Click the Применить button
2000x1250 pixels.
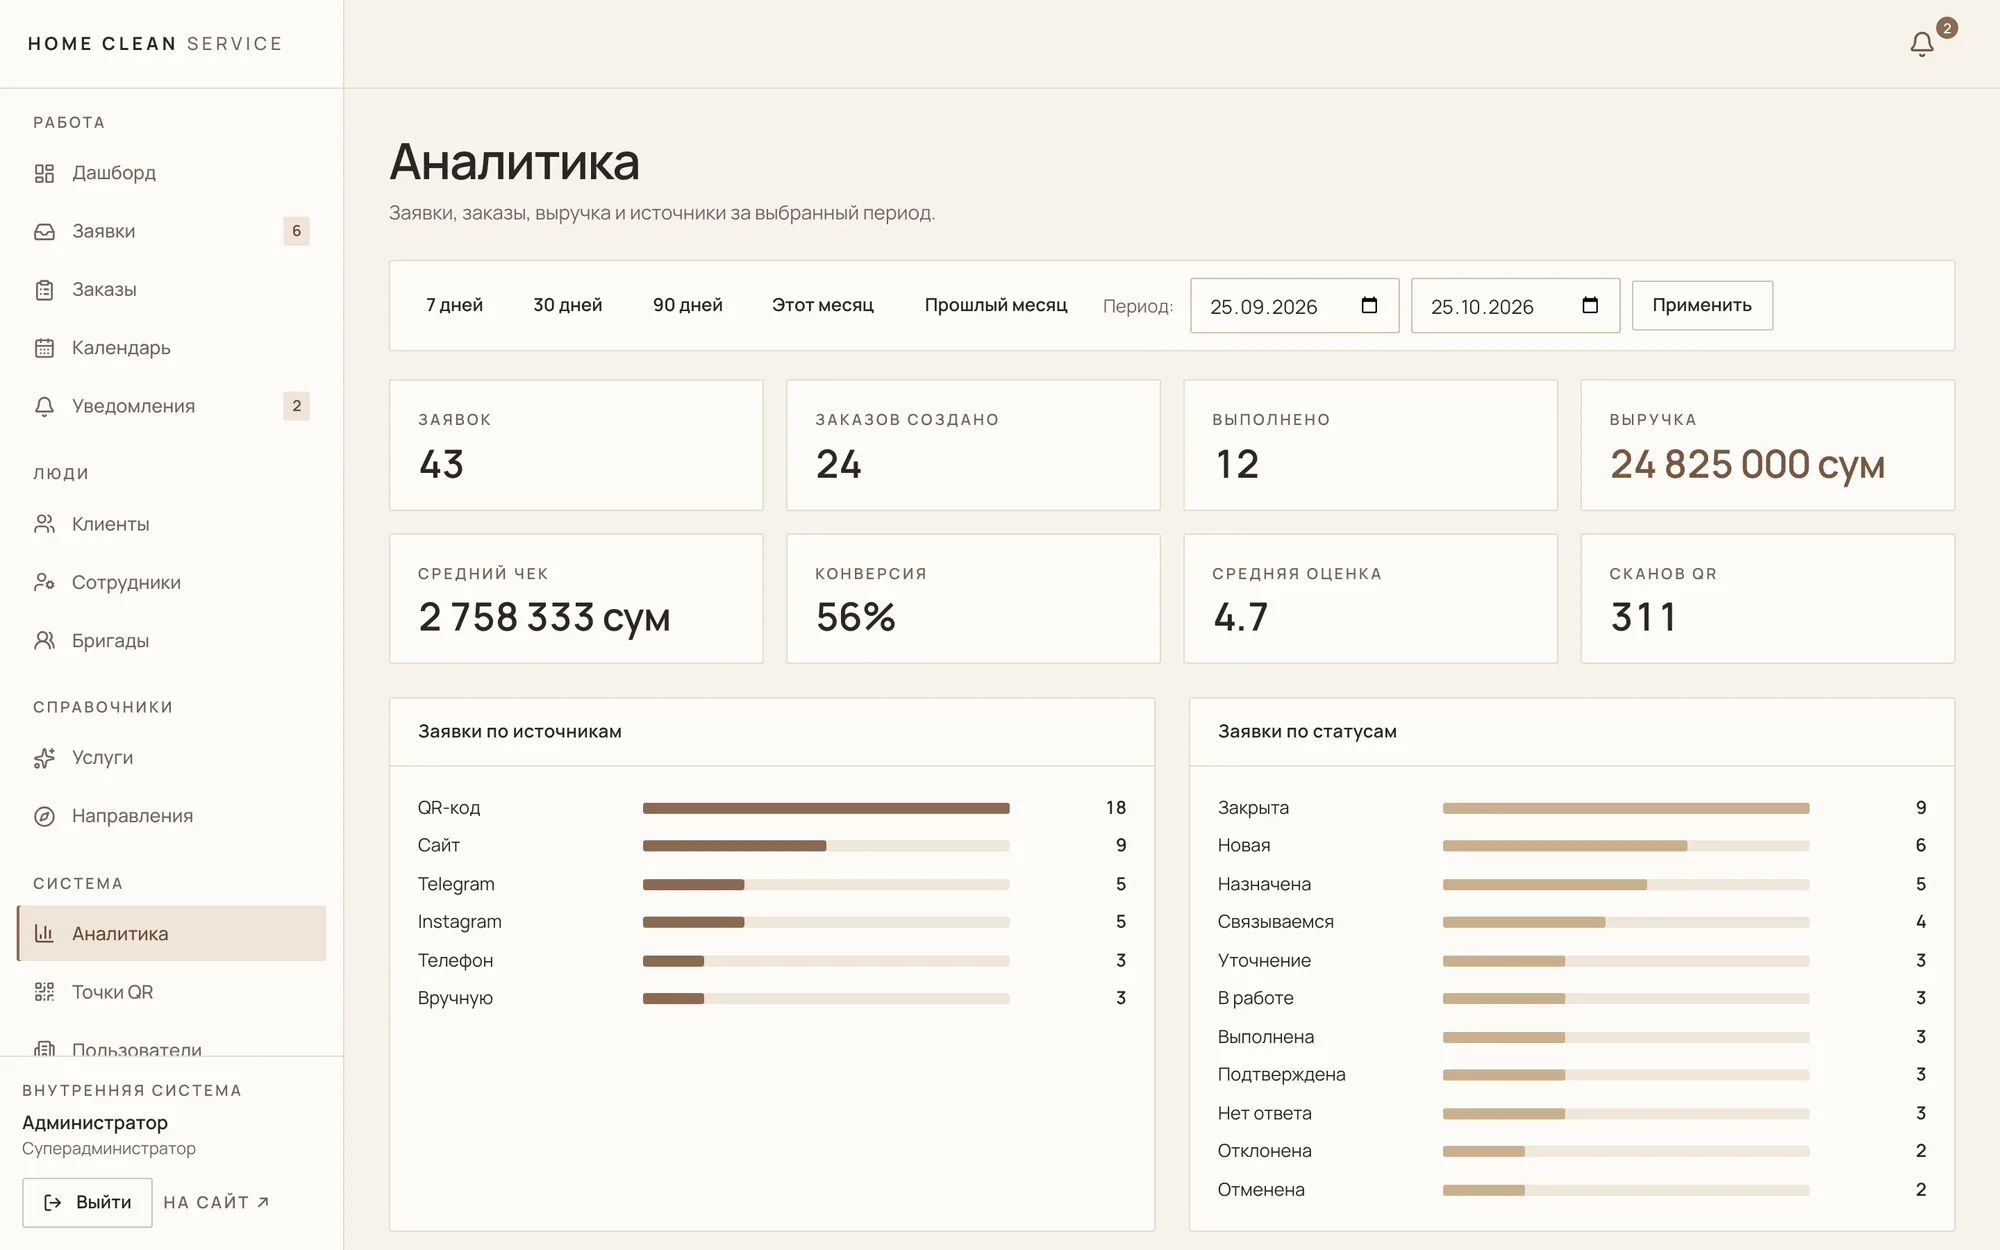click(x=1702, y=305)
